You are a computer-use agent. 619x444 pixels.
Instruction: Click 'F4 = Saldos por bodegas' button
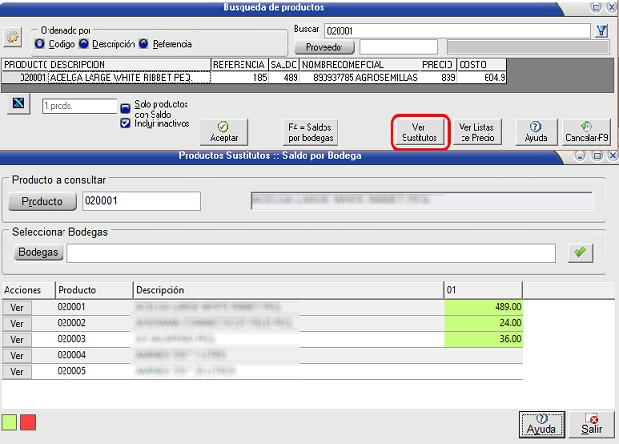(x=310, y=132)
